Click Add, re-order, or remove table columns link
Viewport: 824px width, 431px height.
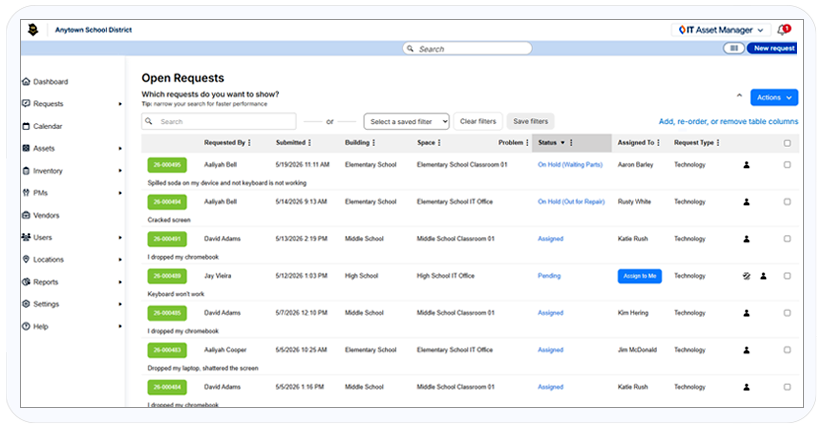point(728,121)
